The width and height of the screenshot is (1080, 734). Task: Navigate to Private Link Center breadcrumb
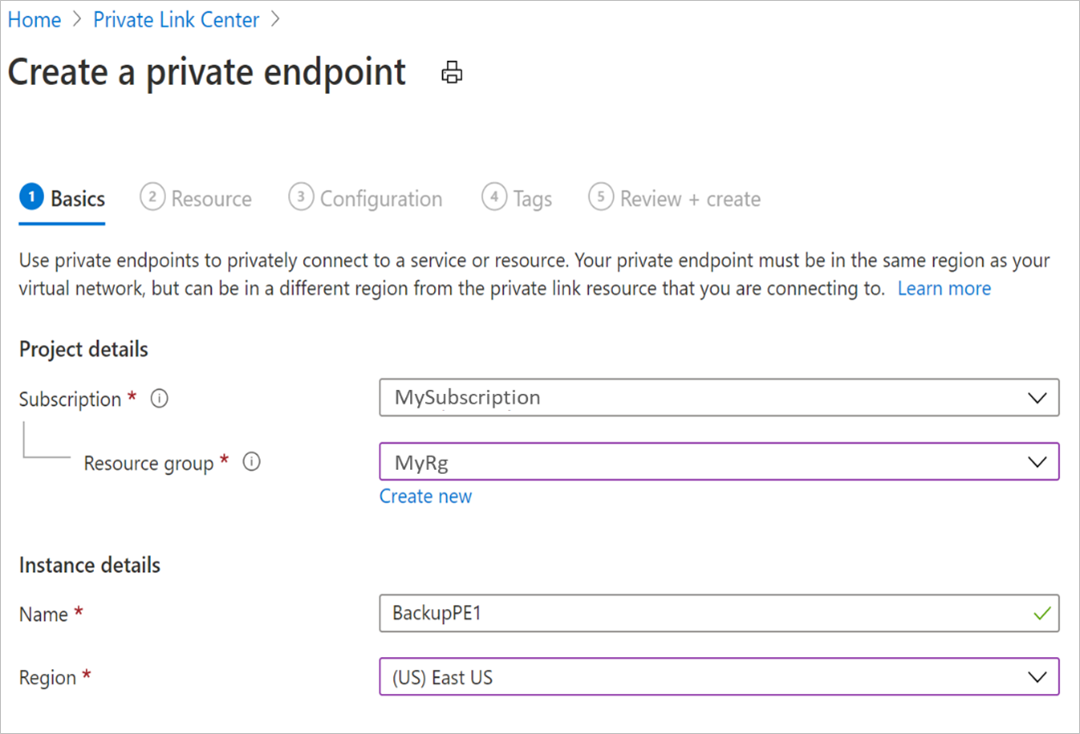click(x=176, y=19)
